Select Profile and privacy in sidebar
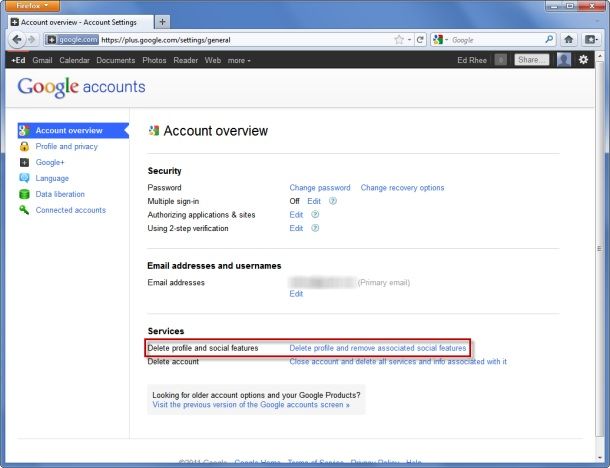This screenshot has height=468, width=610. [67, 146]
